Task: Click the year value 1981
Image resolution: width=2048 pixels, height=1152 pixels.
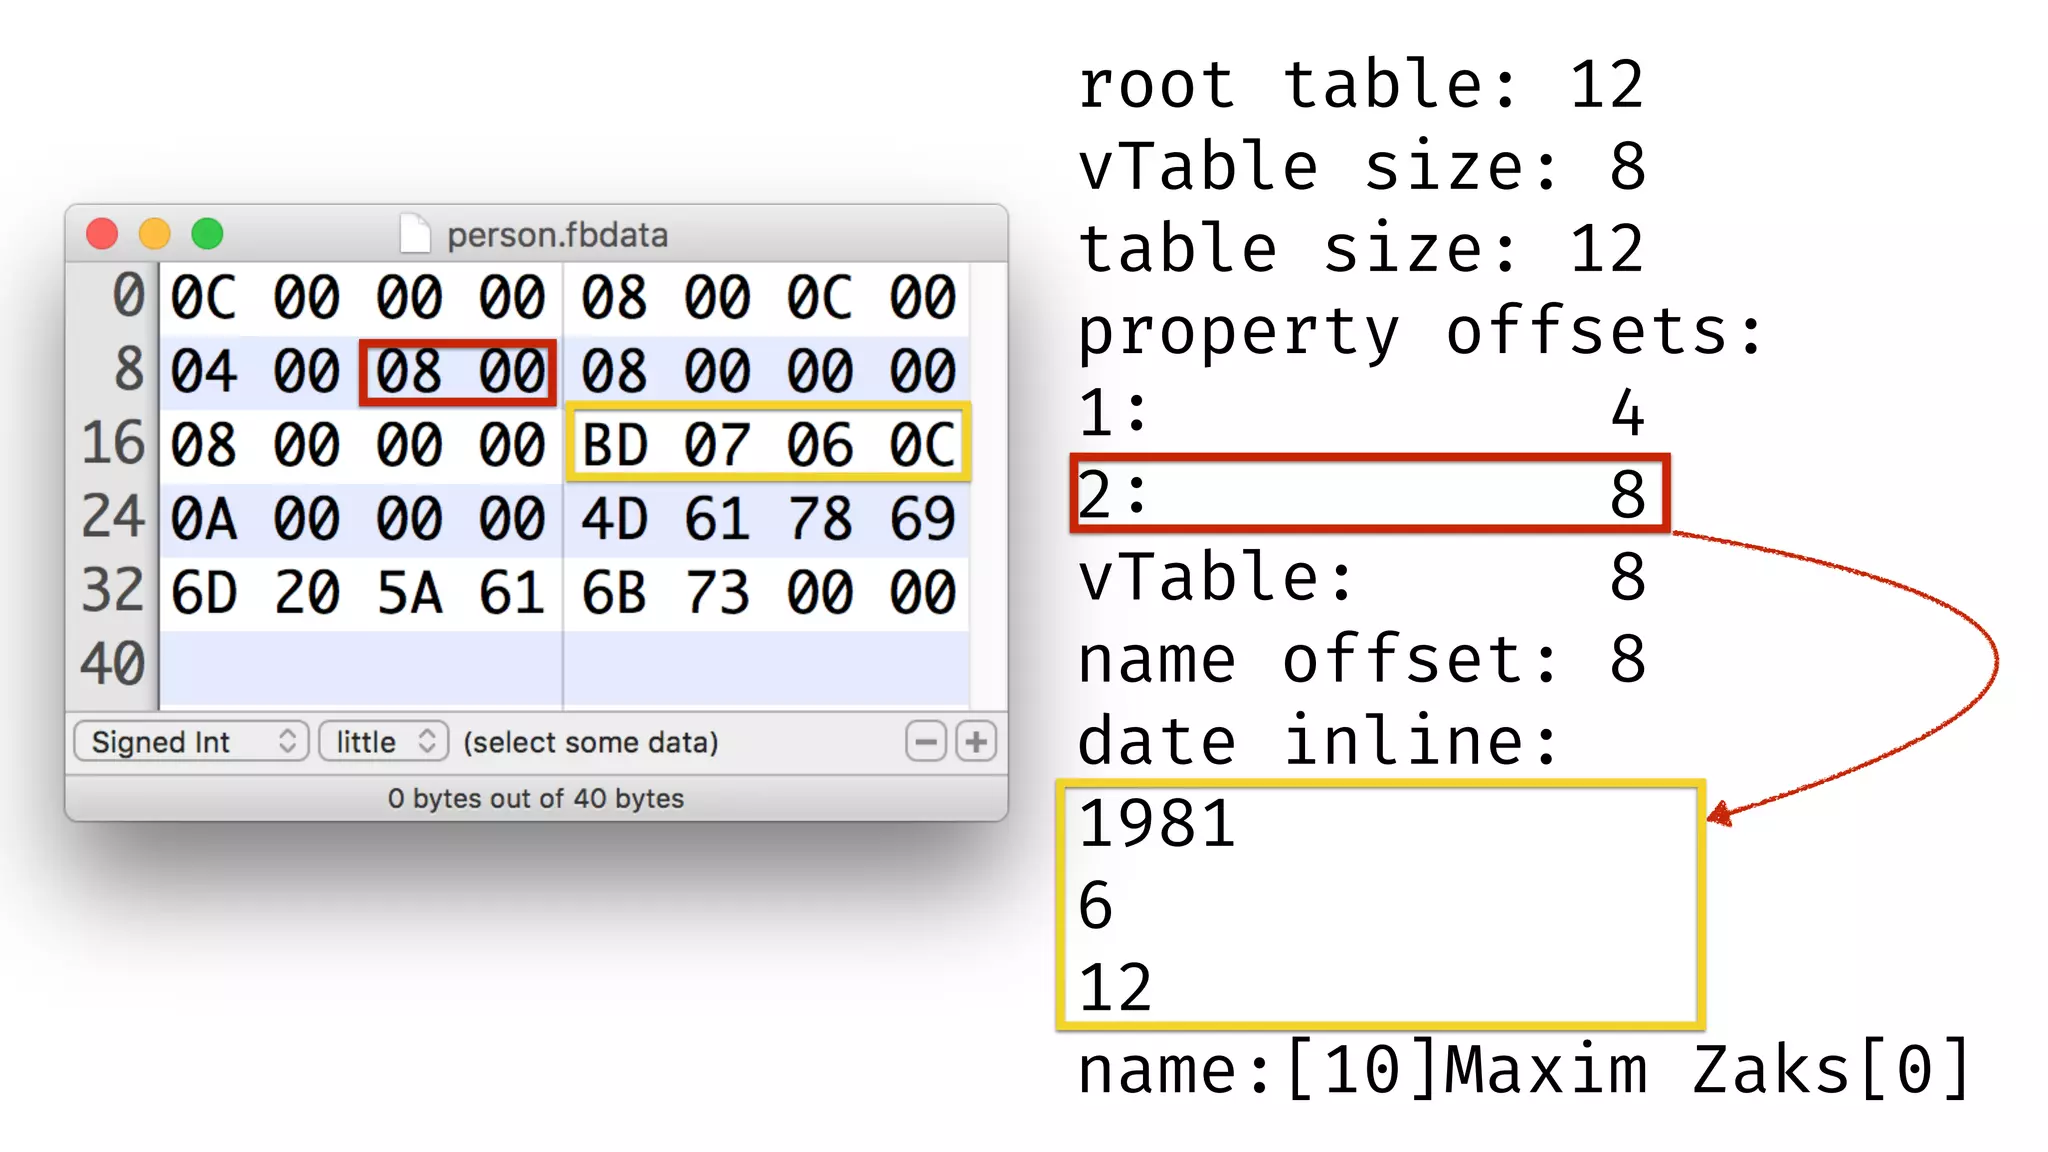Action: click(x=1157, y=824)
